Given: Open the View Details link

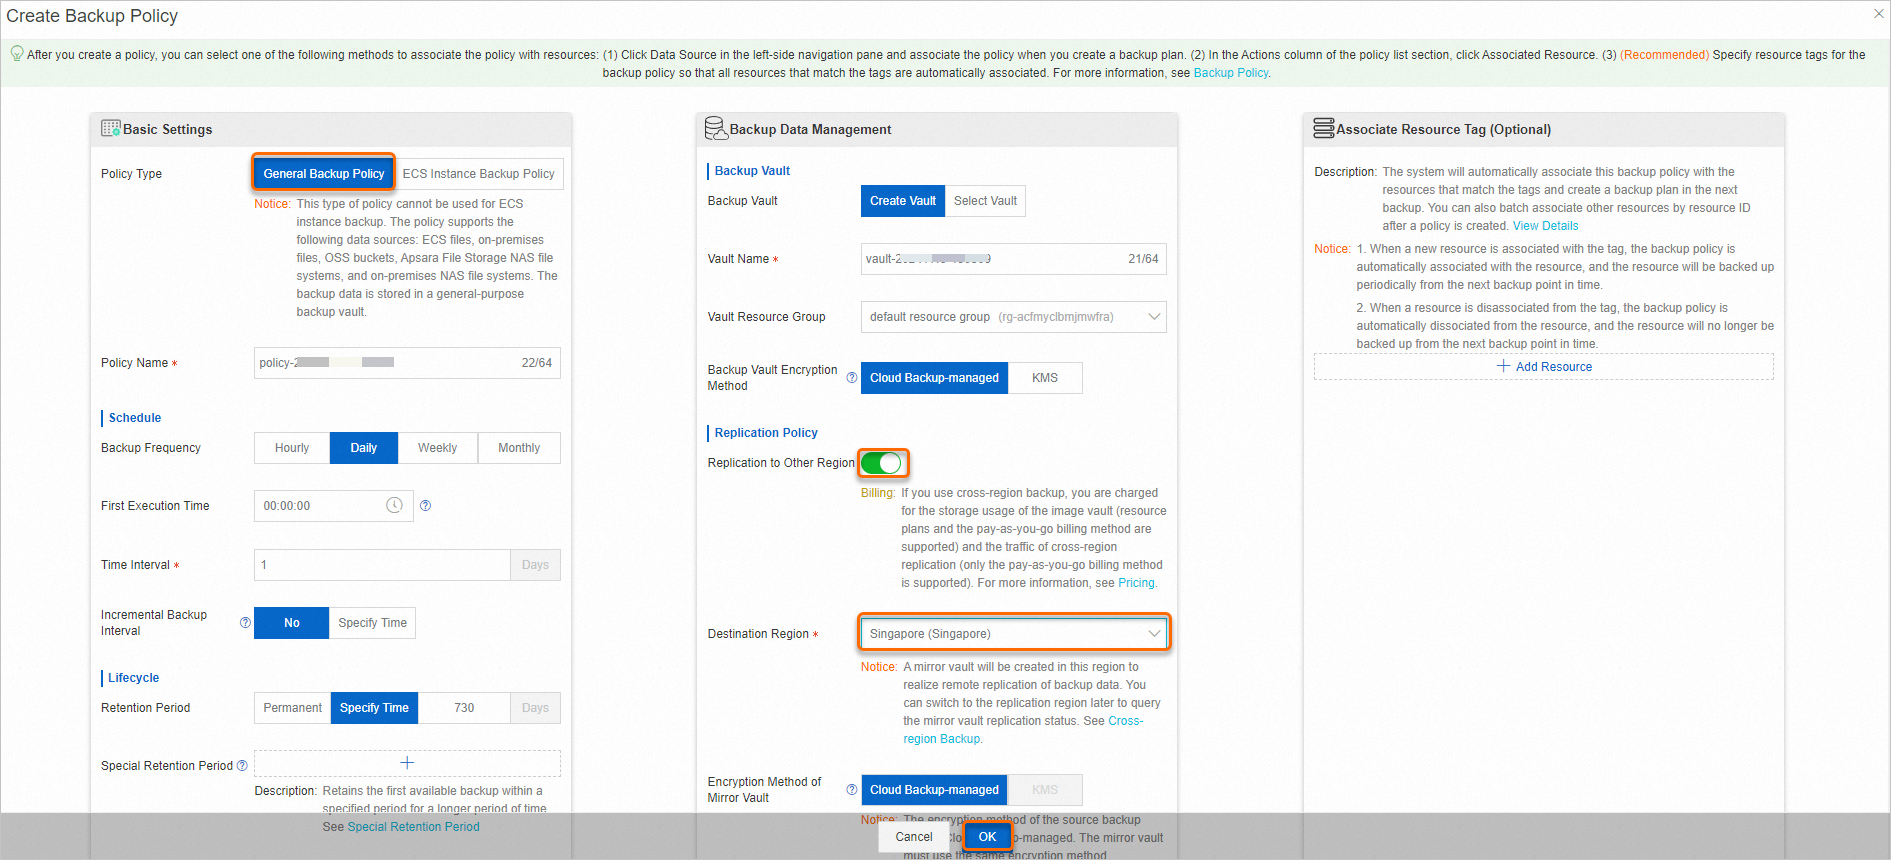Looking at the screenshot, I should click(x=1545, y=226).
